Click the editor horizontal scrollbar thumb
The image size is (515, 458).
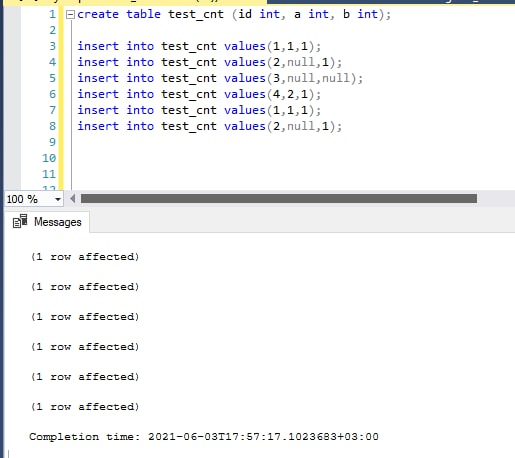(x=279, y=199)
